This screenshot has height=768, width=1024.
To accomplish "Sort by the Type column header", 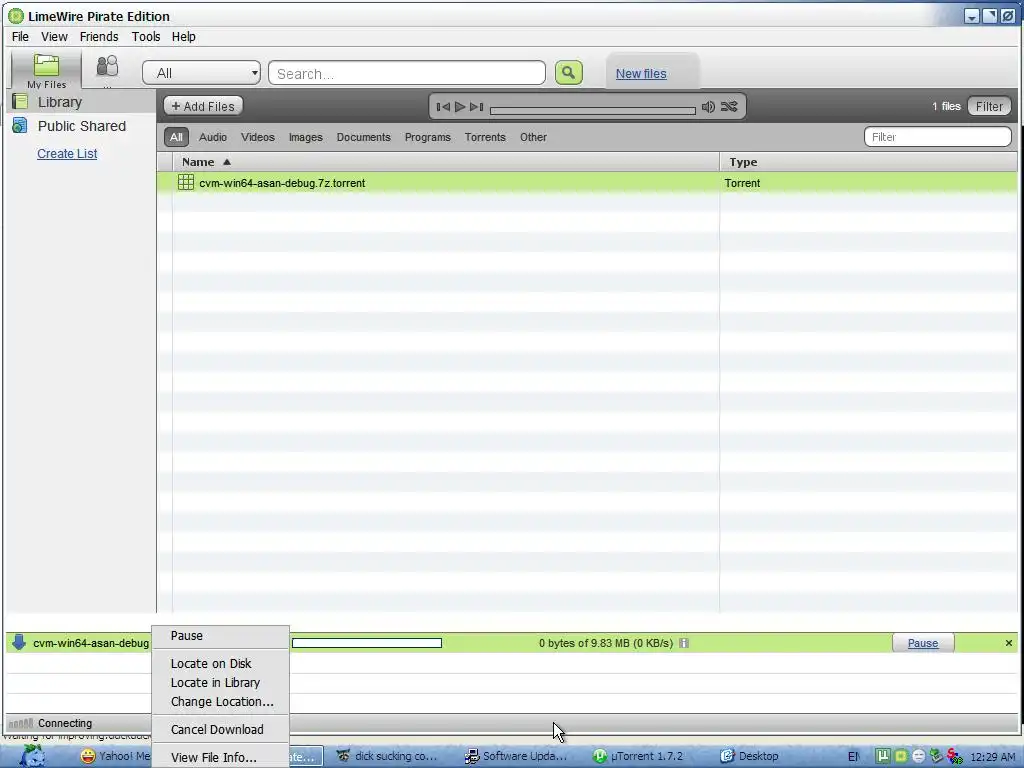I will pos(868,162).
